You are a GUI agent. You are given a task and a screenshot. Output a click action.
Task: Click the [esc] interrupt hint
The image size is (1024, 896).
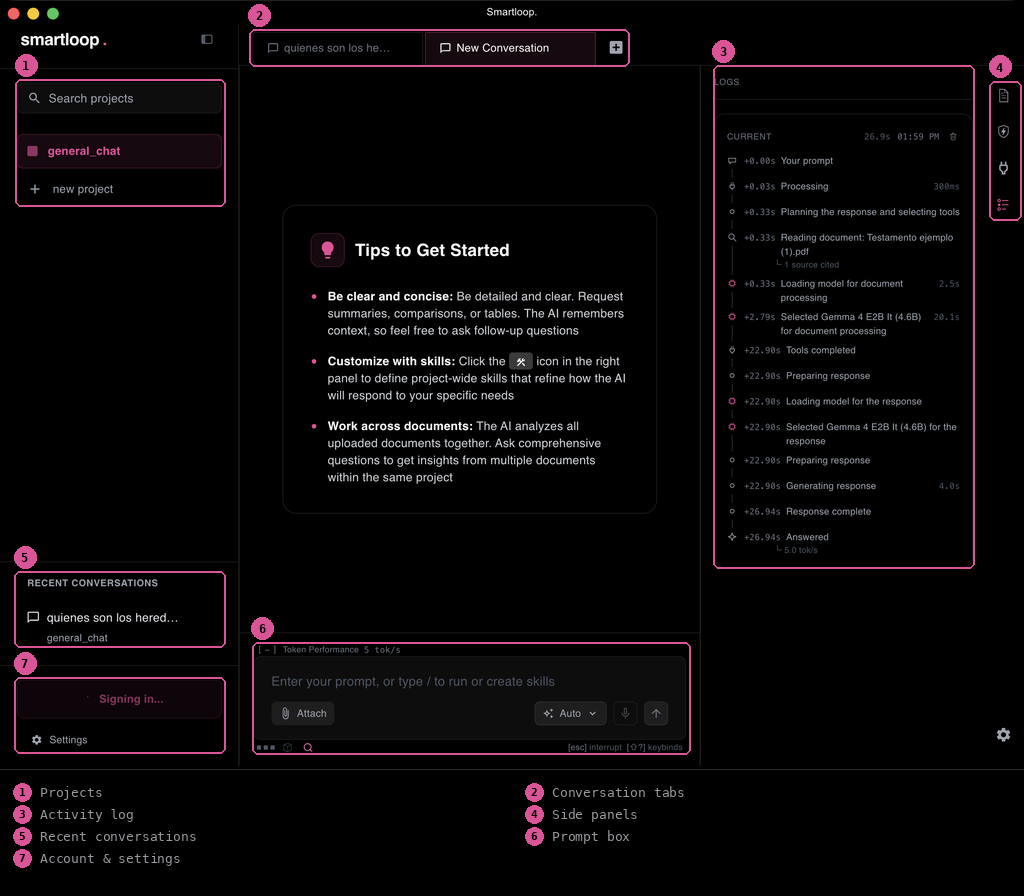pos(594,747)
